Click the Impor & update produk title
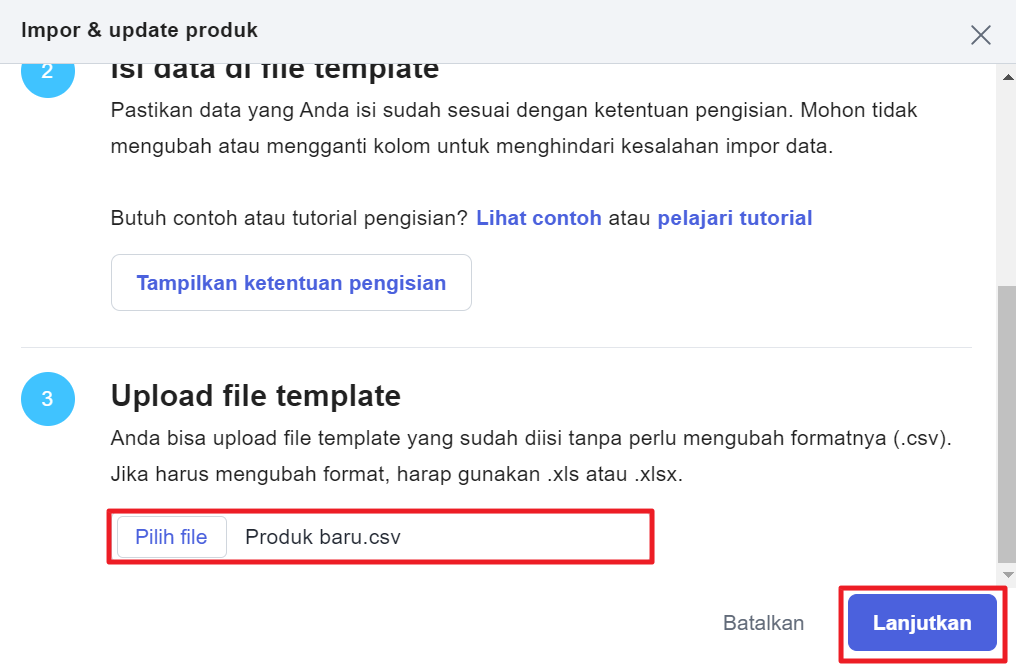1016x672 pixels. click(x=139, y=30)
